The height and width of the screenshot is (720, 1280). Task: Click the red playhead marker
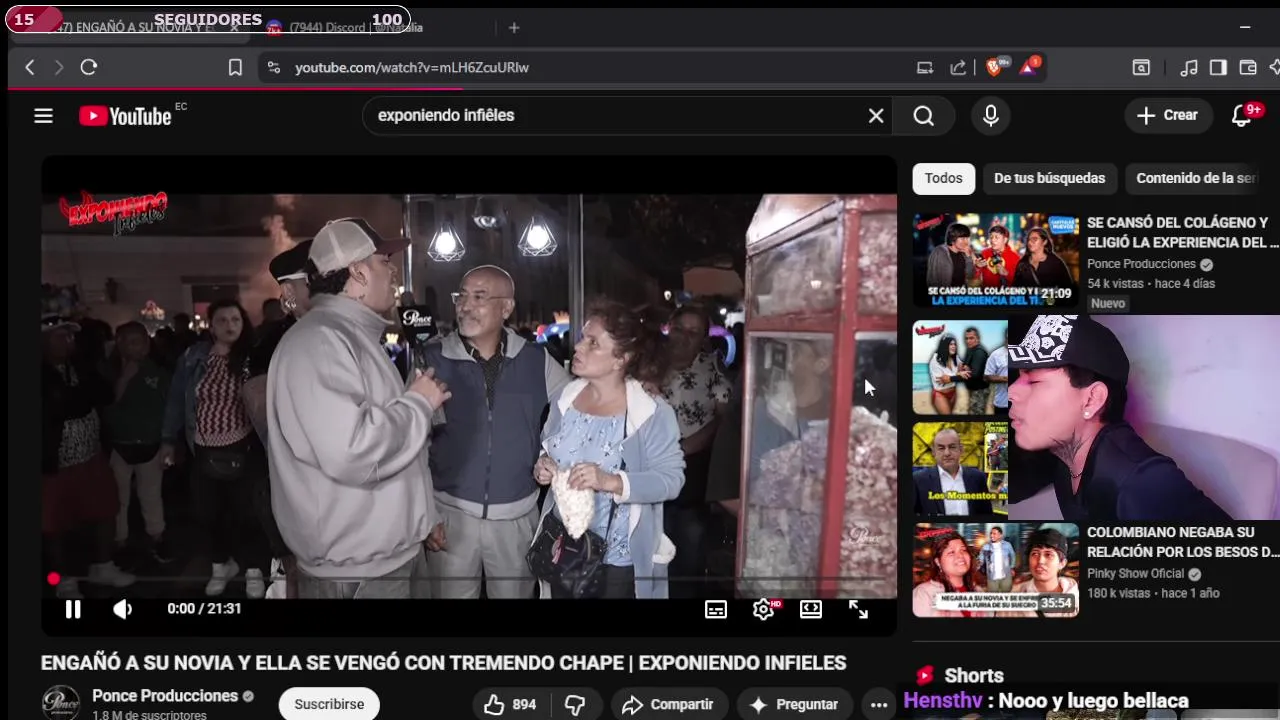(x=53, y=578)
